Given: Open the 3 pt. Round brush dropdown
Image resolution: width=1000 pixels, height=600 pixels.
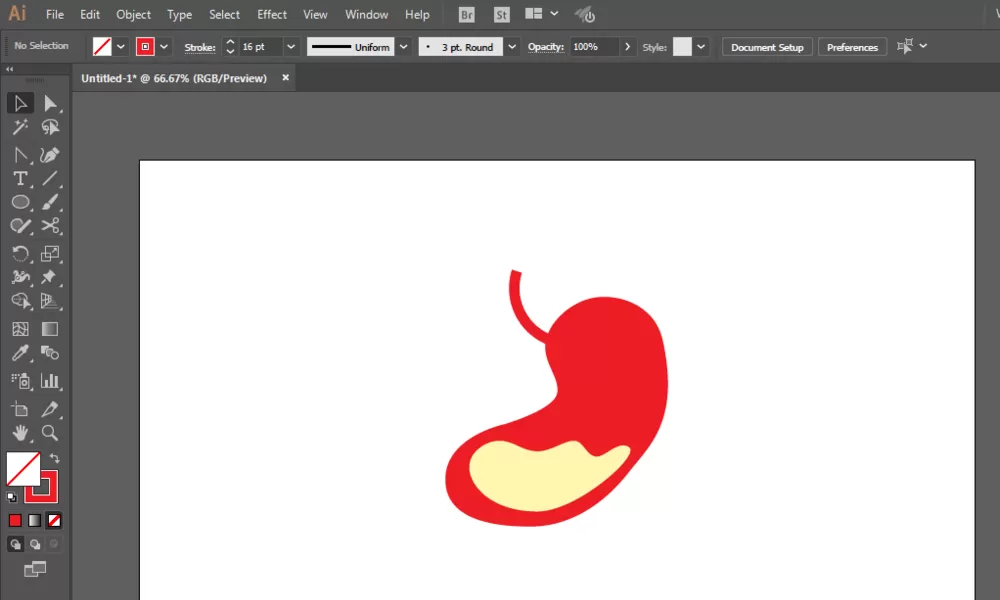Looking at the screenshot, I should pyautogui.click(x=511, y=47).
